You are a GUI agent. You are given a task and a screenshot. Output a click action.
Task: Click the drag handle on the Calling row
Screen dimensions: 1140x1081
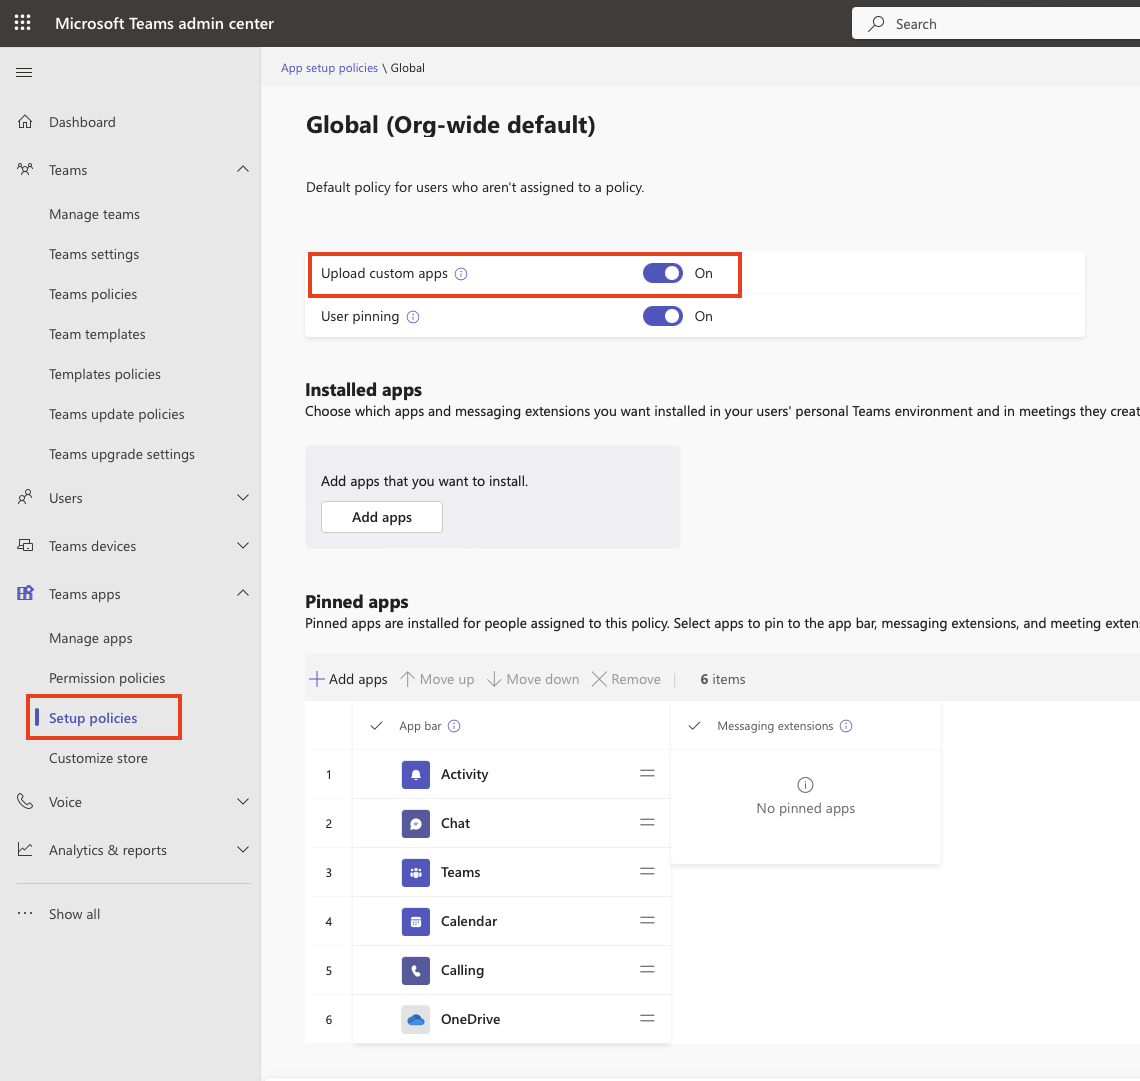pyautogui.click(x=647, y=969)
